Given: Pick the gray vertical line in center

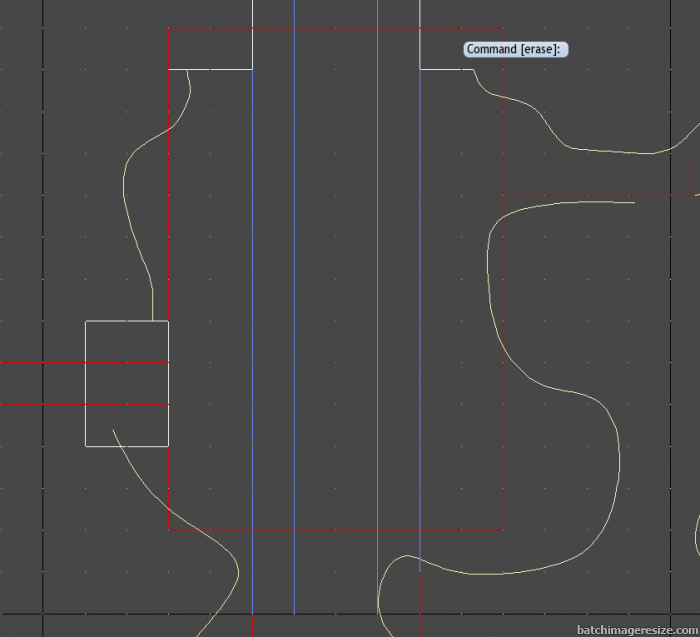Looking at the screenshot, I should 377,300.
